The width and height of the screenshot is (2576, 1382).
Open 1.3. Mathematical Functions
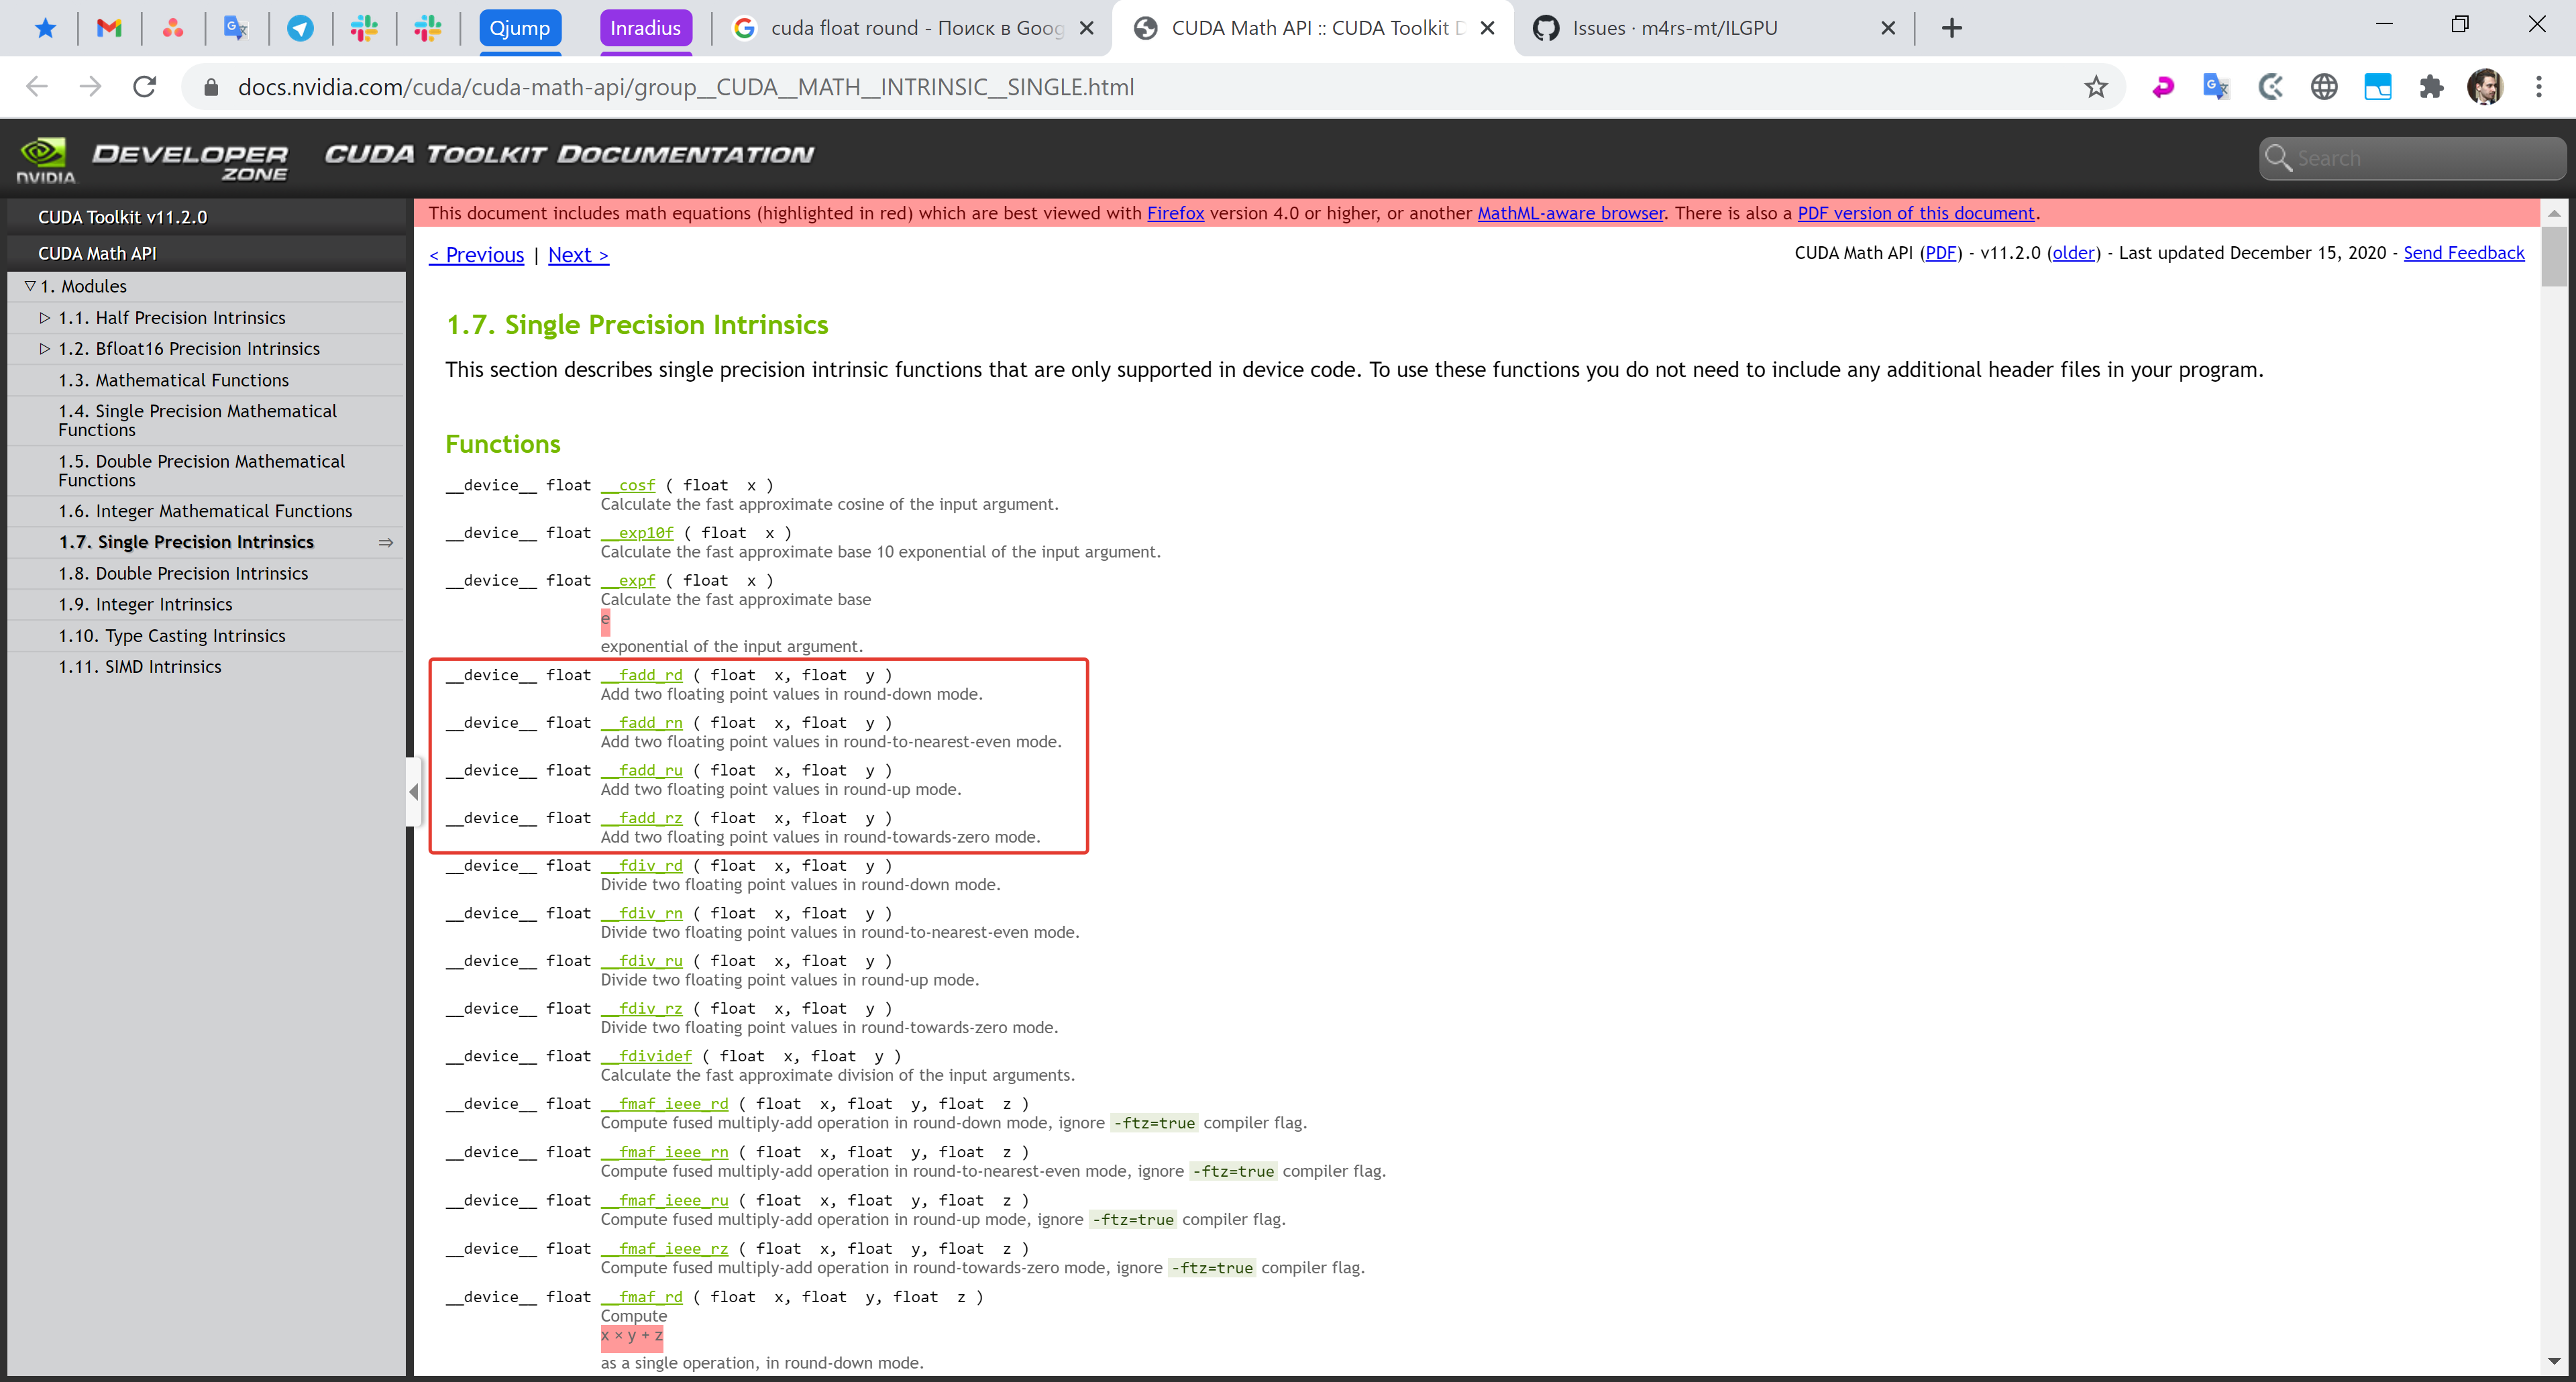(x=173, y=380)
